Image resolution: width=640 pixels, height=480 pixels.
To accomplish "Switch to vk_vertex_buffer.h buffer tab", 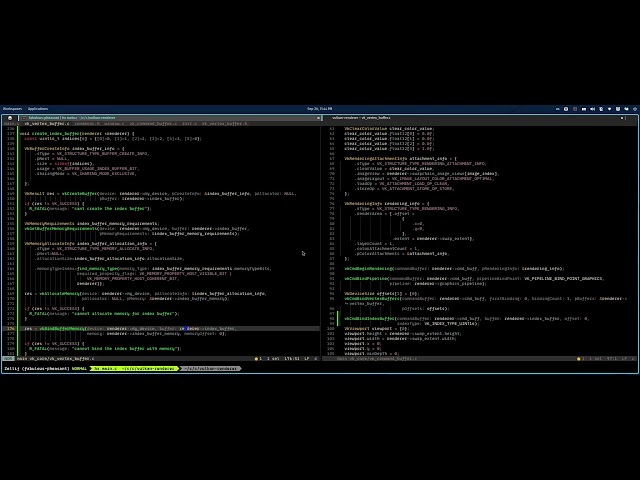I will tap(224, 123).
